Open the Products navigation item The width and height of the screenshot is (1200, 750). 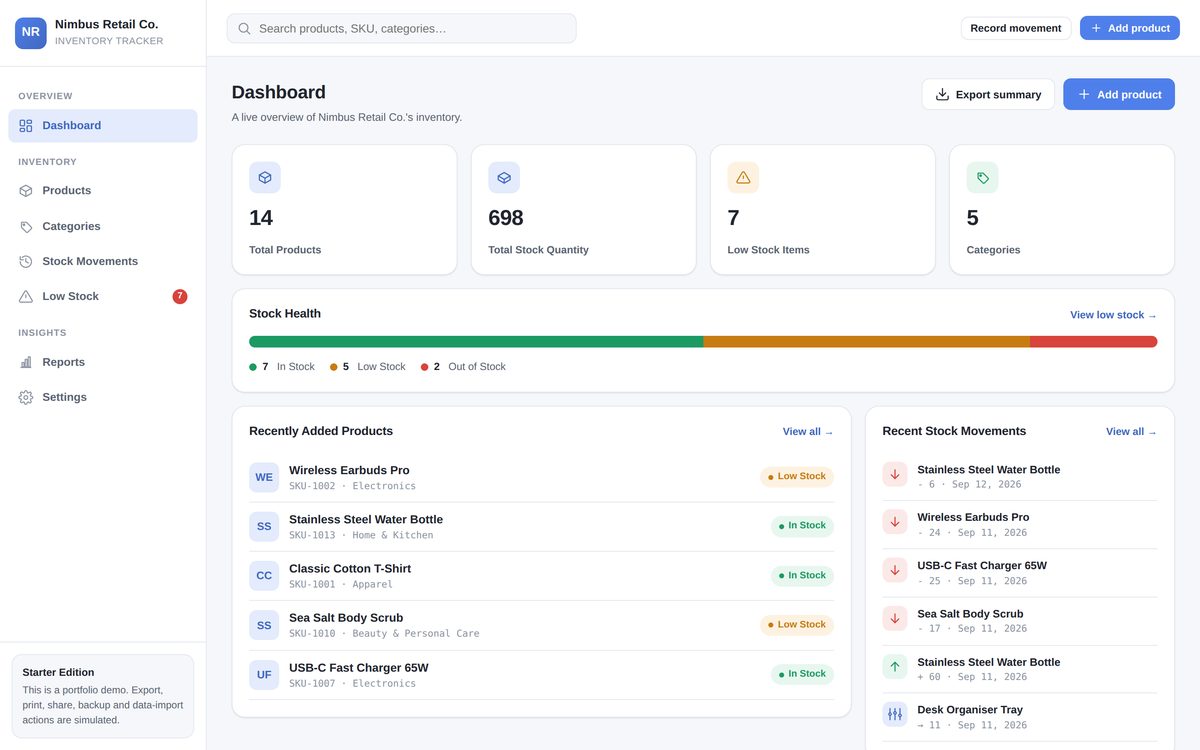click(x=103, y=191)
